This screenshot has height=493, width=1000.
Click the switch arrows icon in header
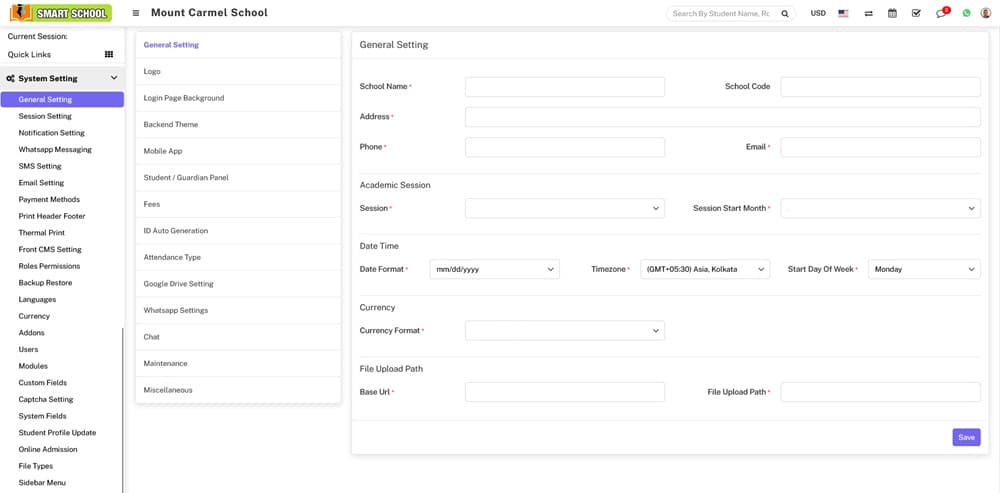click(x=868, y=13)
